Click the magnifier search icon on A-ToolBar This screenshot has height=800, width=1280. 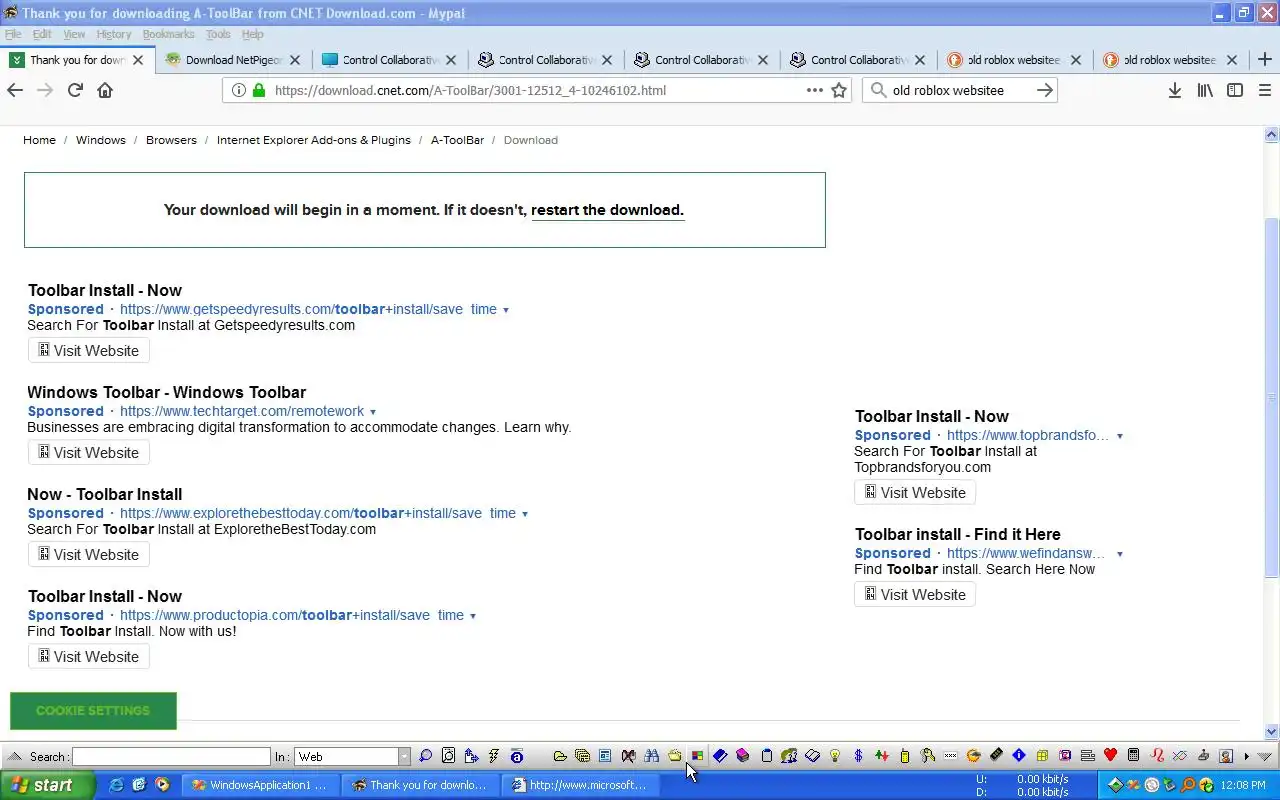(x=425, y=756)
